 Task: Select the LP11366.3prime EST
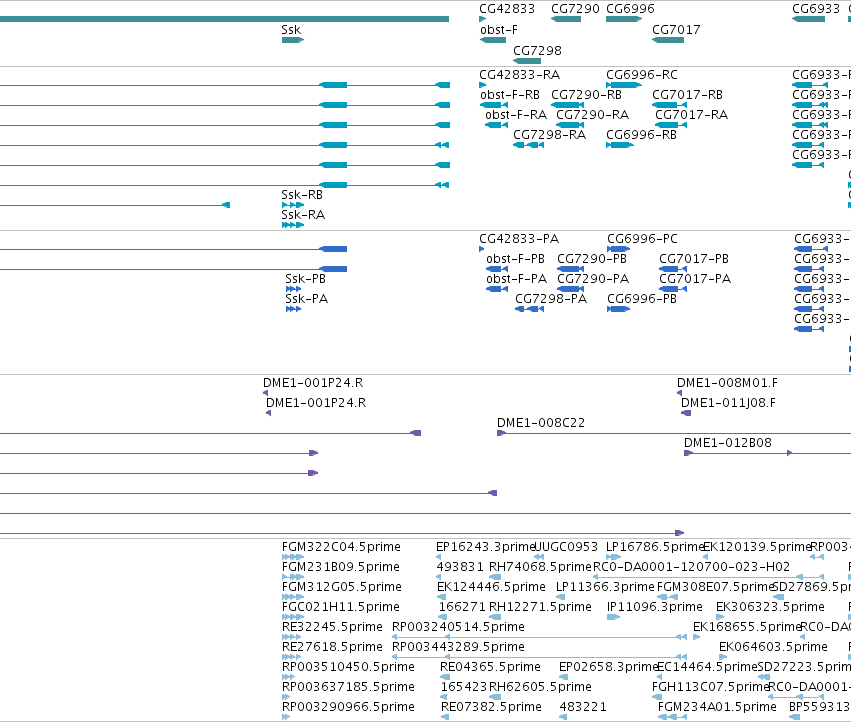click(x=561, y=597)
